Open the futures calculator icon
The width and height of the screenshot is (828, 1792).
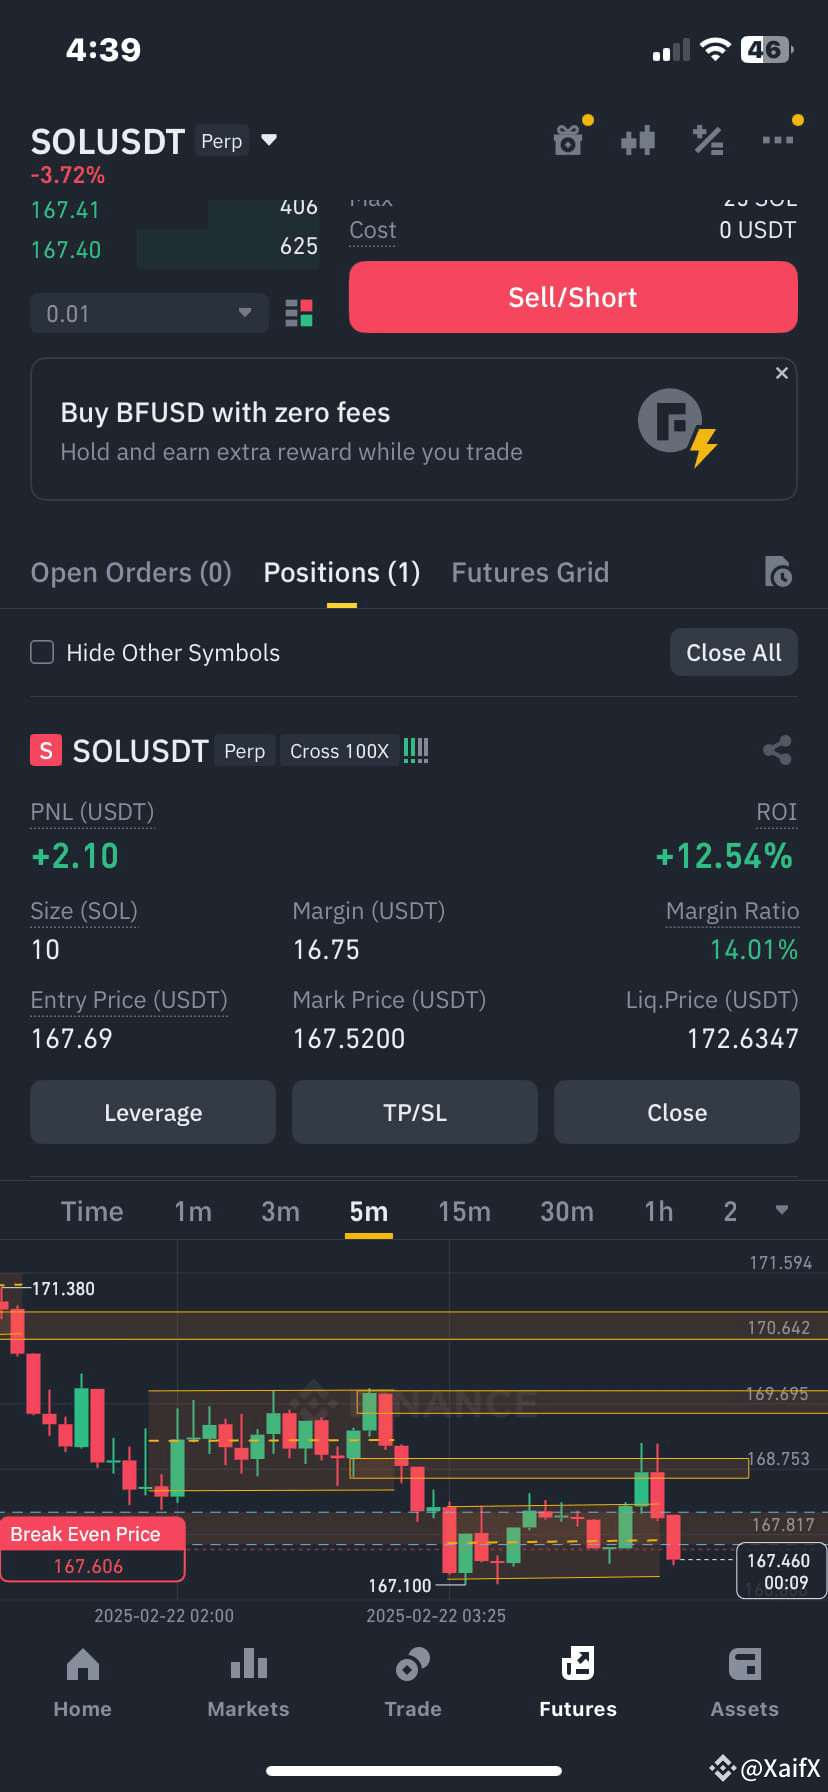click(708, 140)
